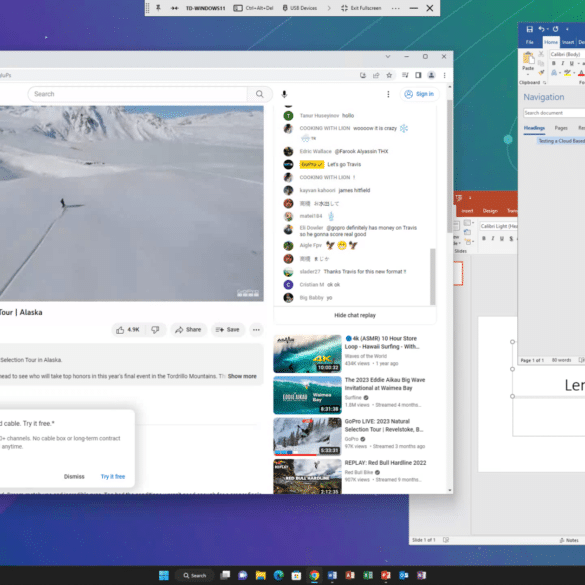585x585 pixels.
Task: Open text highlight color dropdown arrow in Word
Action: click(x=574, y=73)
